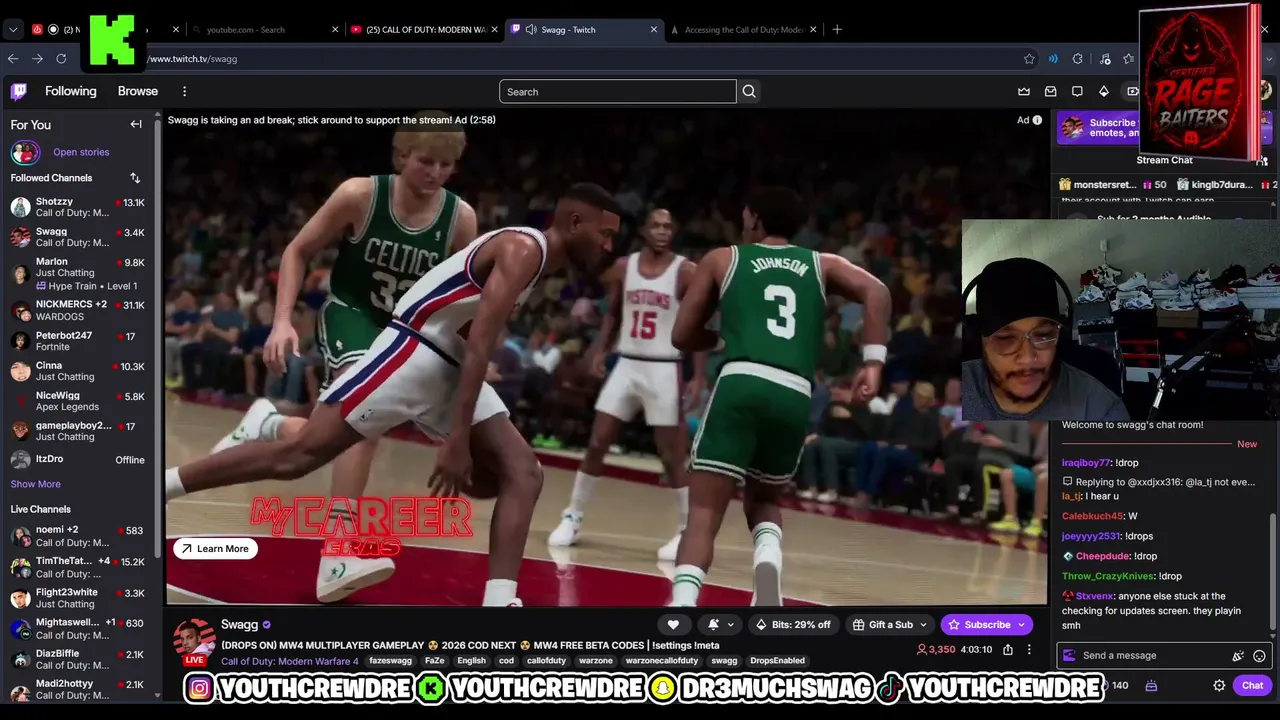Open stories in the sidebar
Image resolution: width=1280 pixels, height=720 pixels.
tap(81, 152)
